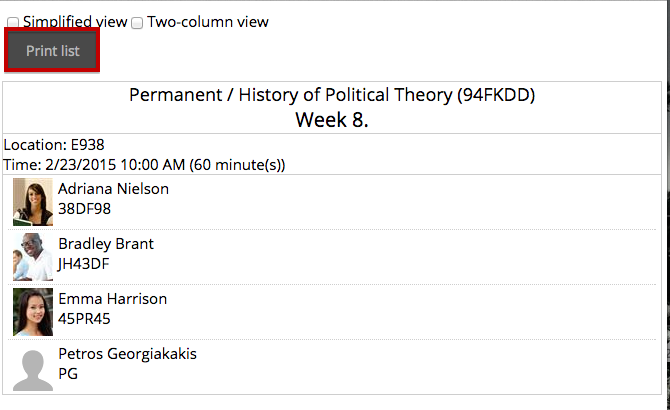Click student ID 38DF98
670x410 pixels.
[x=84, y=209]
